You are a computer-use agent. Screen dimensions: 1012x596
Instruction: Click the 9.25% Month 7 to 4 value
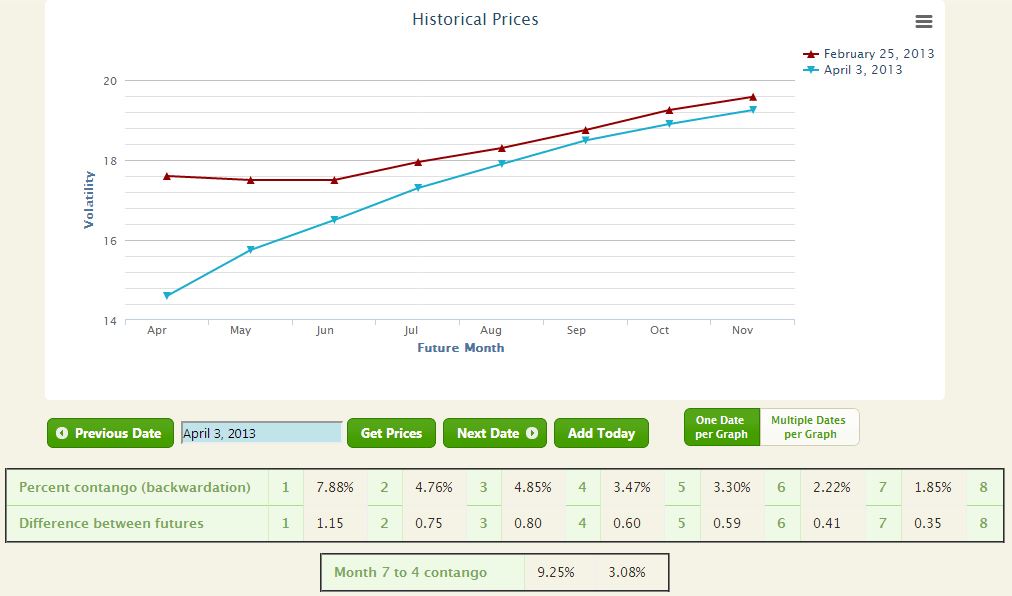[555, 572]
